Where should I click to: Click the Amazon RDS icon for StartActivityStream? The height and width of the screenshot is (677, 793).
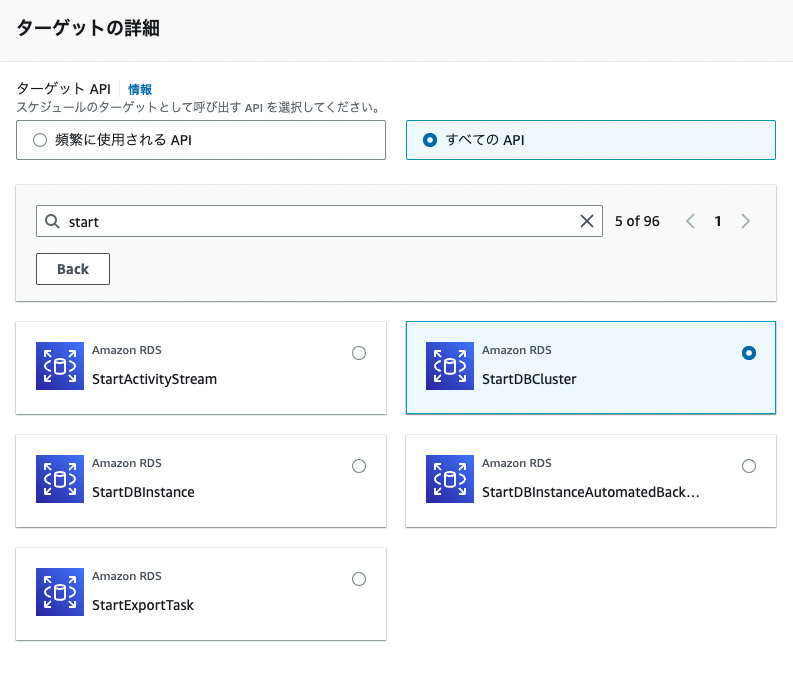[60, 366]
